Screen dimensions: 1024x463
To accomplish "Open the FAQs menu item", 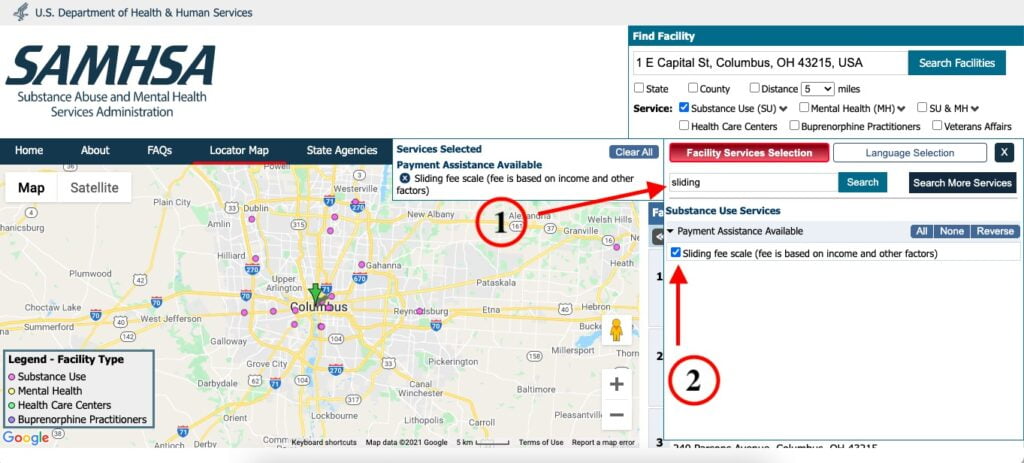I will [159, 150].
